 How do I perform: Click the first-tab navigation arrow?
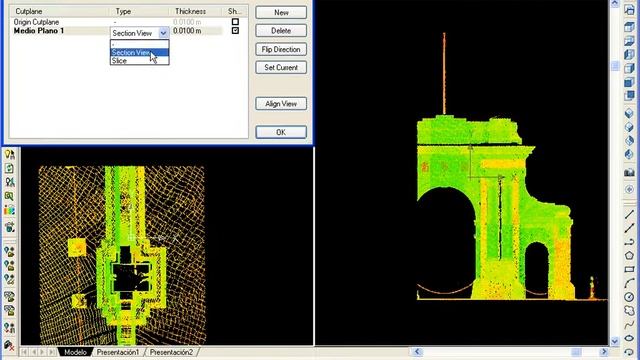24,352
